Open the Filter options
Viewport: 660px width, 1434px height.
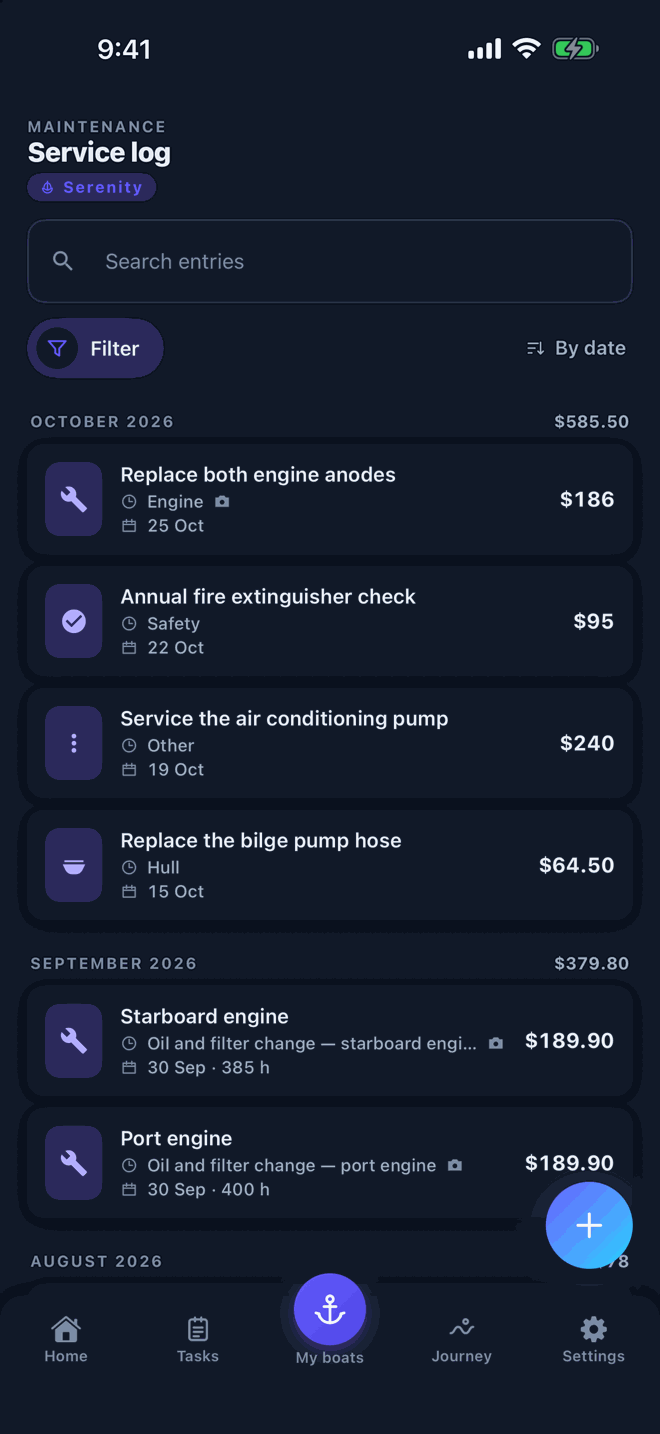coord(95,348)
